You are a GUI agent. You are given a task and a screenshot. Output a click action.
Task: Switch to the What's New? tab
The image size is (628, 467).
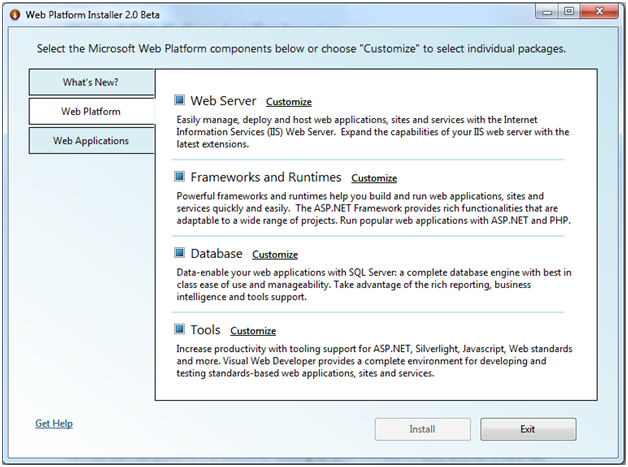[x=92, y=82]
